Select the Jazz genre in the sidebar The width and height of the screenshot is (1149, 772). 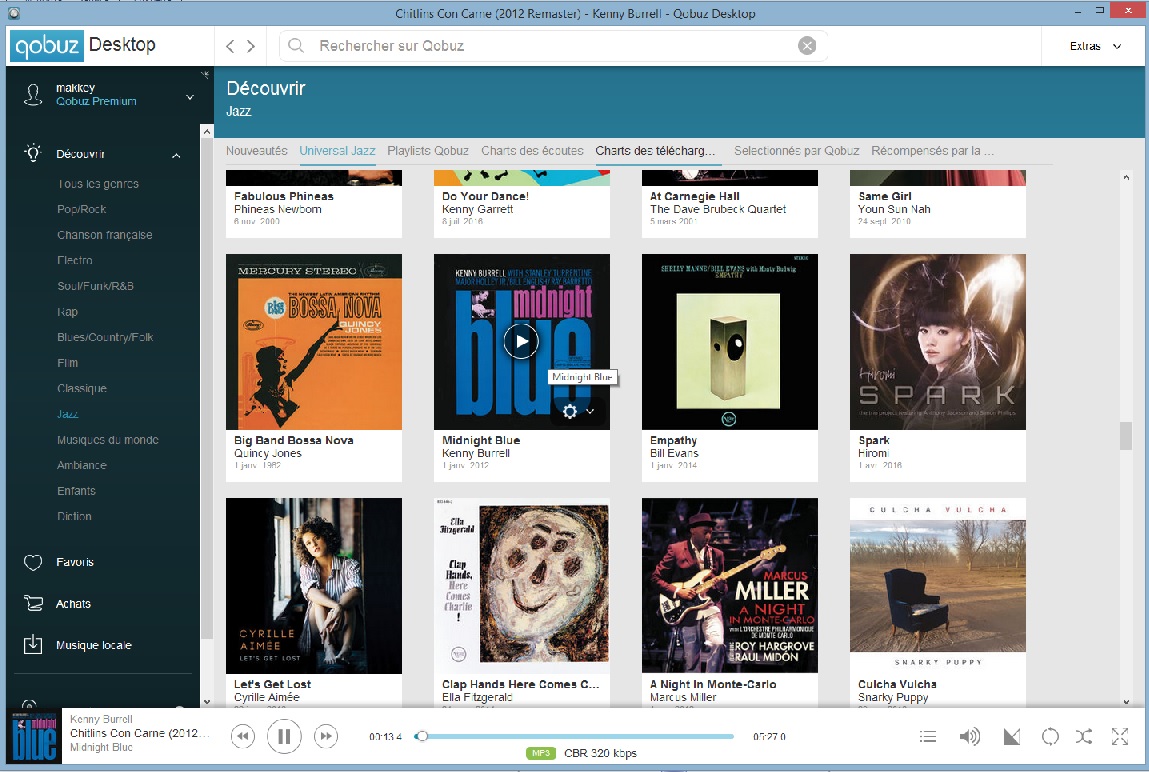coord(67,414)
